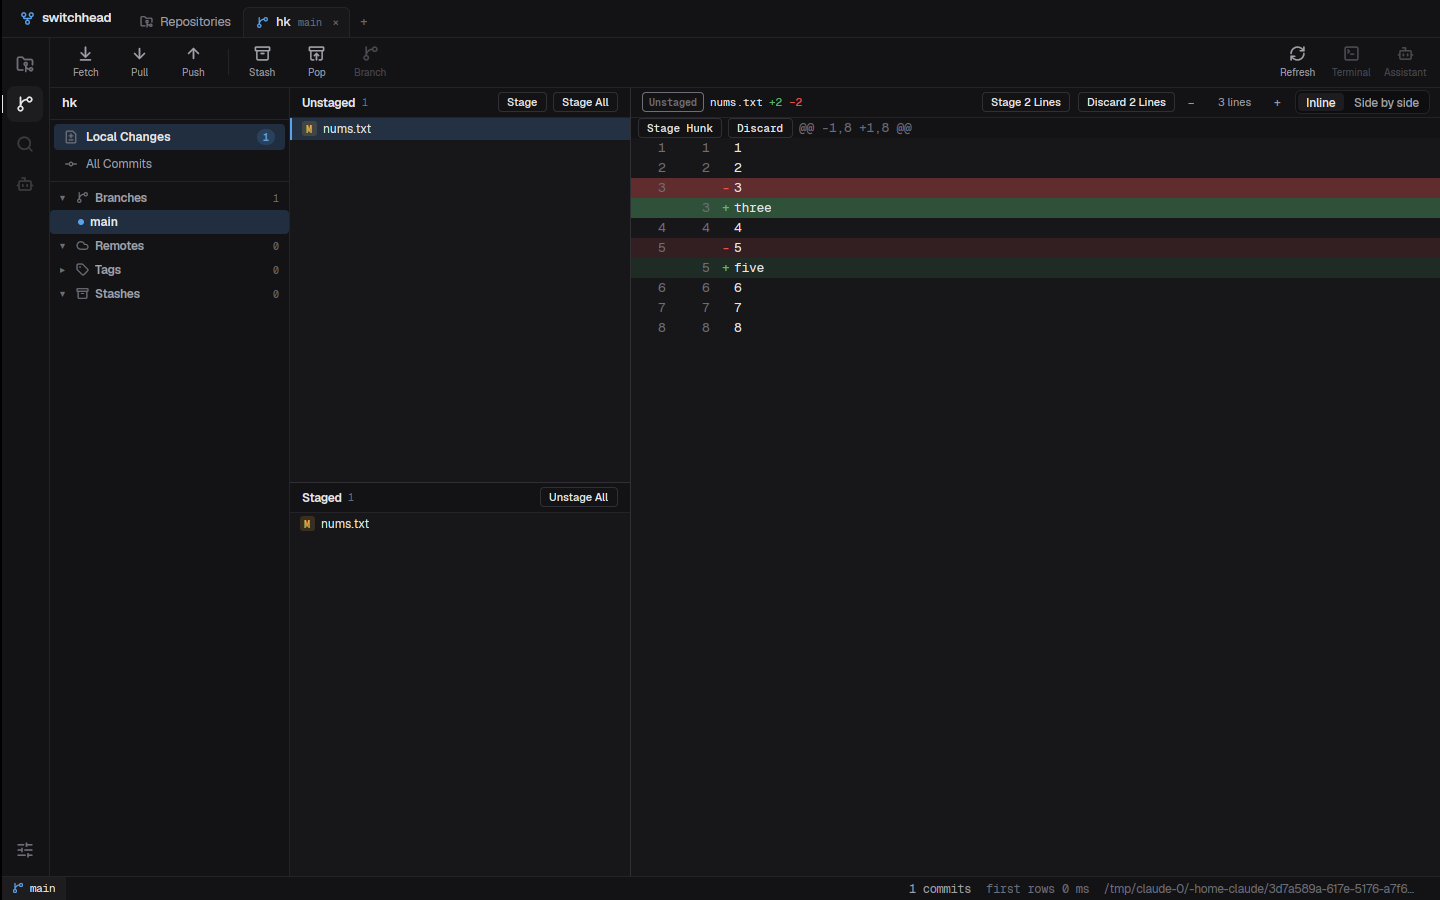Select nums.txt in Staged list

[460, 524]
